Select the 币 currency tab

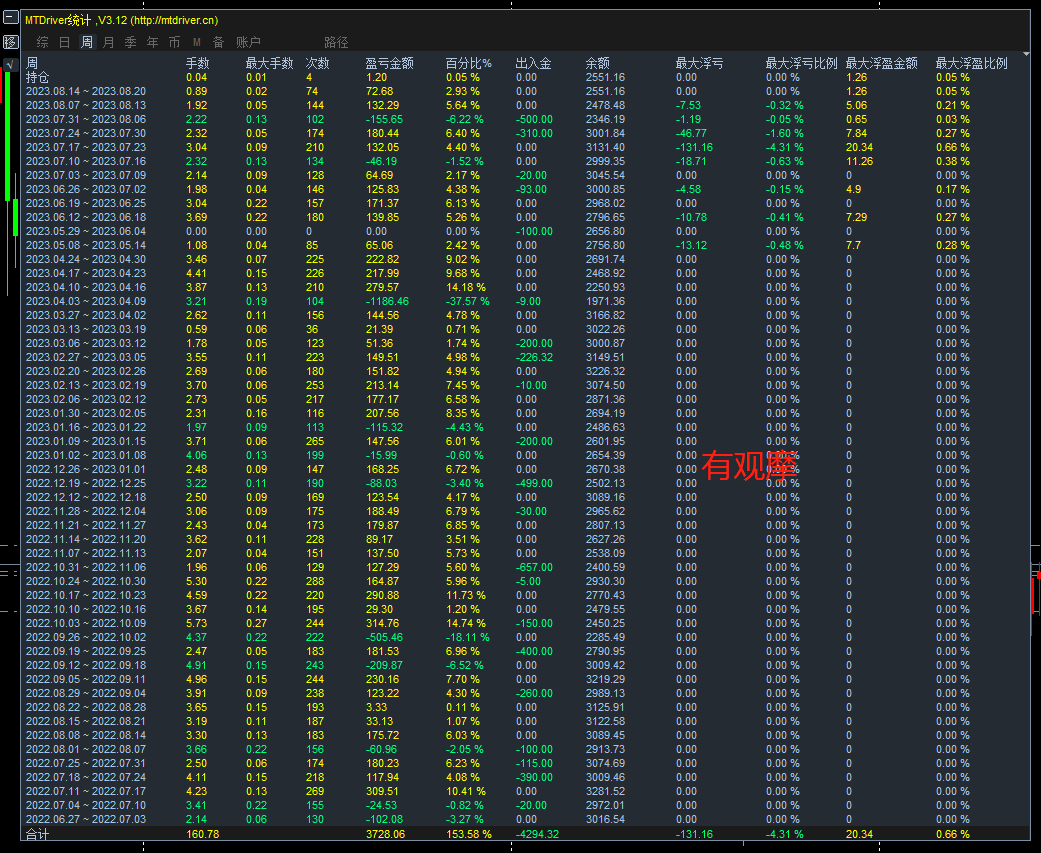(x=175, y=42)
